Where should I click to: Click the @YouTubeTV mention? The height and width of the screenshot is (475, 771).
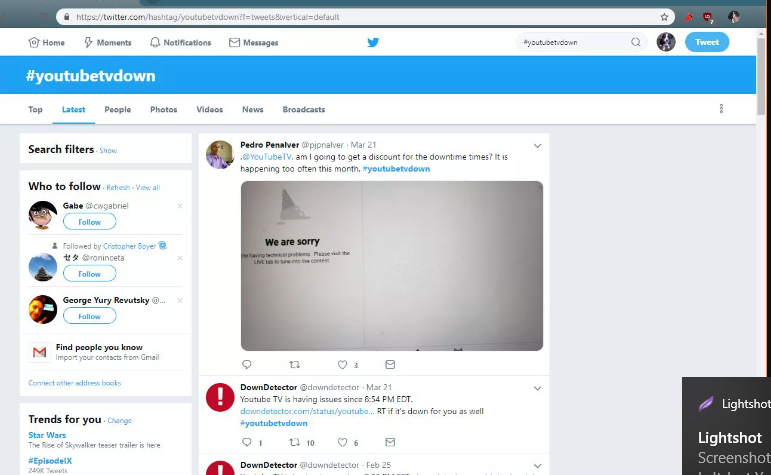coord(267,157)
